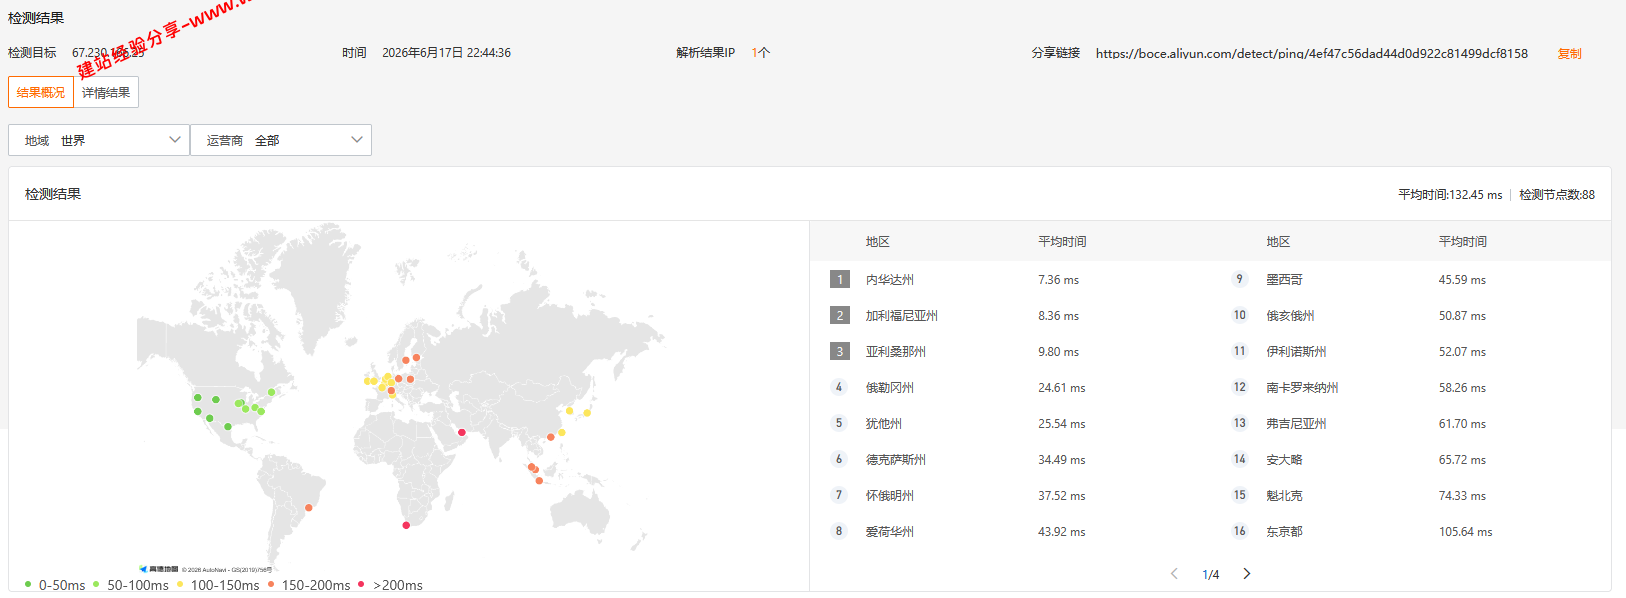1626x598 pixels.
Task: Select the 伊利诺斯州 region row
Action: [1410, 351]
